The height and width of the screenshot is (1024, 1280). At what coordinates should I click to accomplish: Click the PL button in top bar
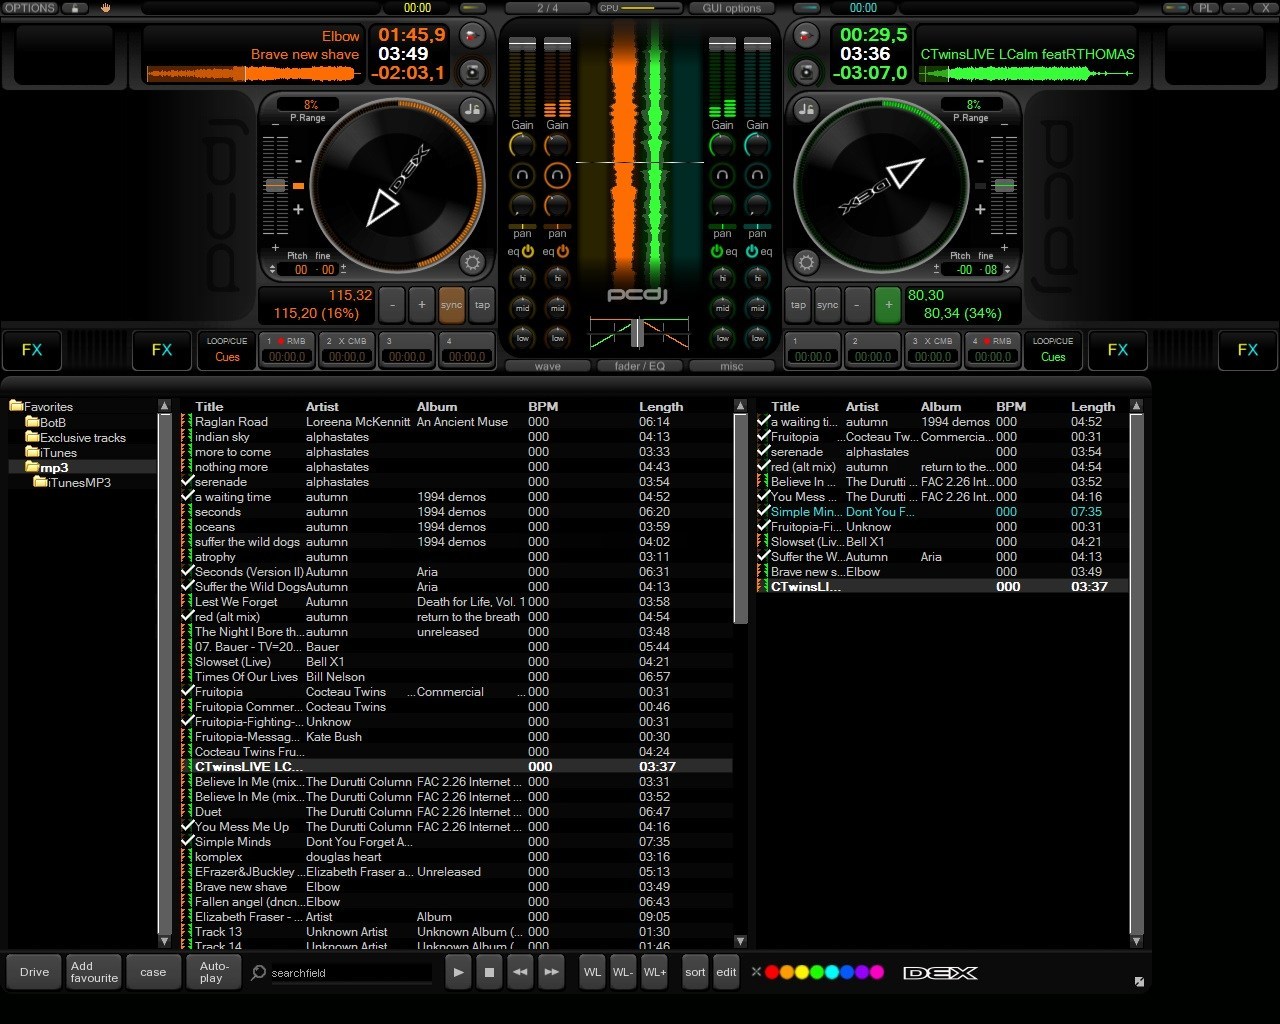pos(1205,8)
